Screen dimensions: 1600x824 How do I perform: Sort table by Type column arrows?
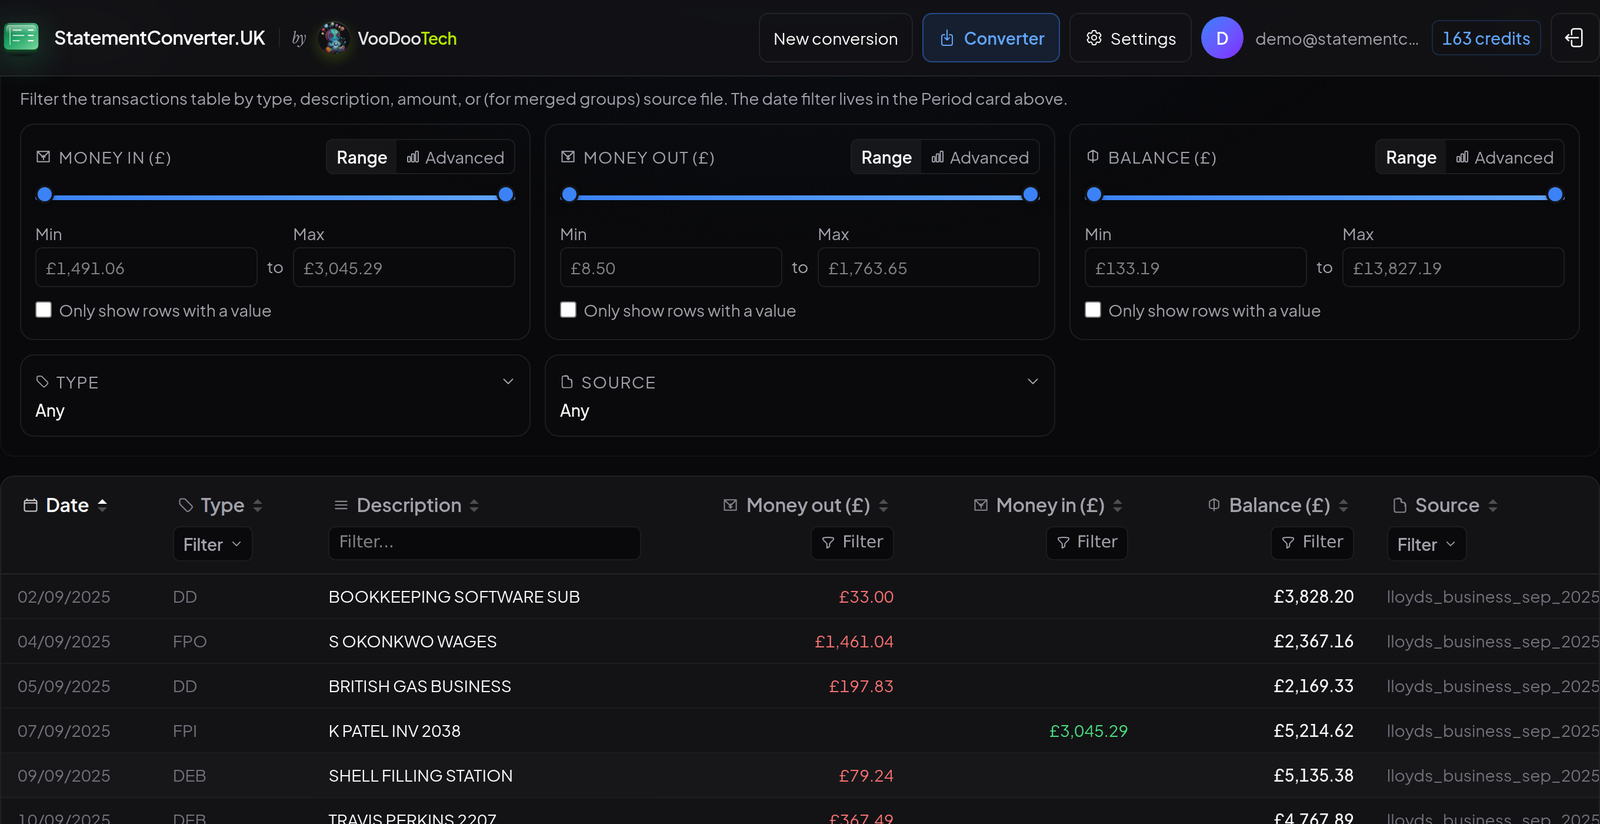coord(257,505)
